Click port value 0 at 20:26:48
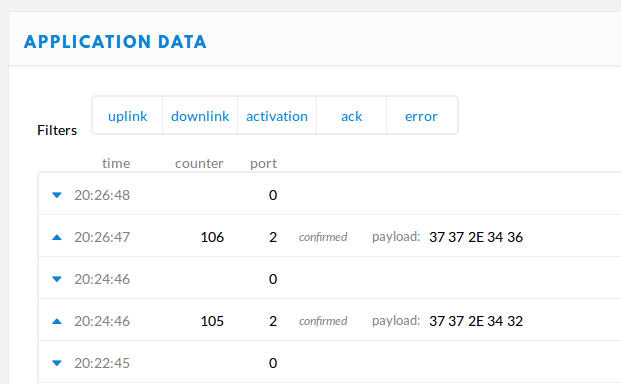This screenshot has width=621, height=384. (273, 195)
